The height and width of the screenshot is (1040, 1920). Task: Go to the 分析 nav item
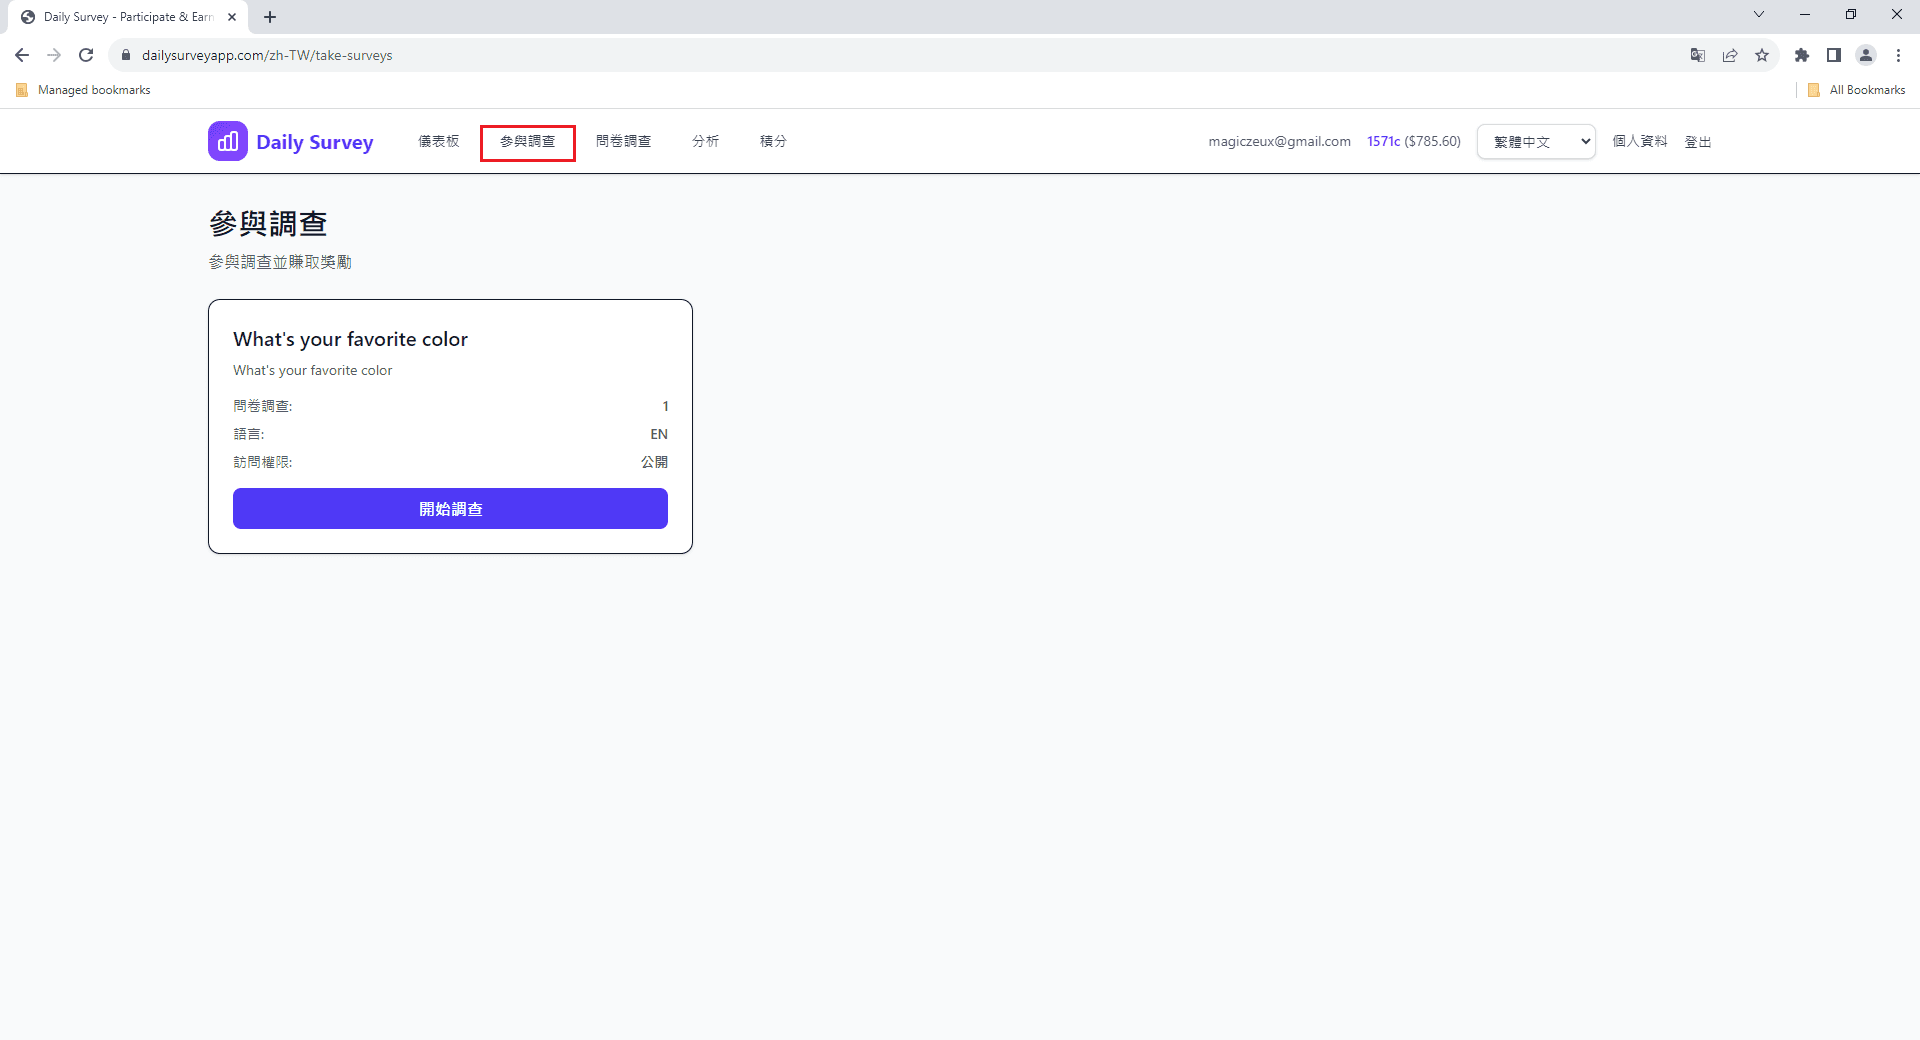pyautogui.click(x=705, y=142)
